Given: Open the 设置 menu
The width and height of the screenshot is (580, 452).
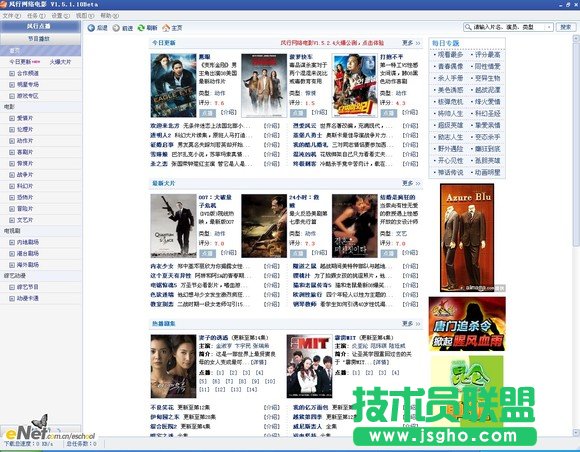Looking at the screenshot, I should 60,16.
